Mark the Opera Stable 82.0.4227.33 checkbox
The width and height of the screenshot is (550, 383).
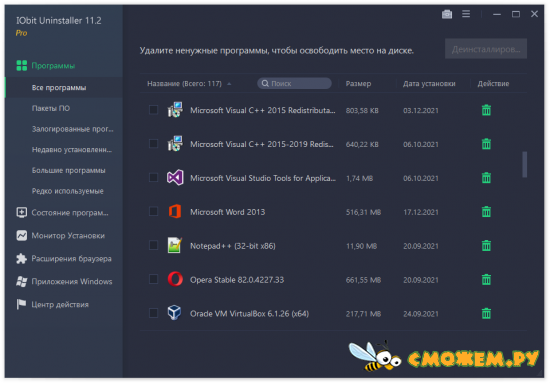[x=153, y=279]
